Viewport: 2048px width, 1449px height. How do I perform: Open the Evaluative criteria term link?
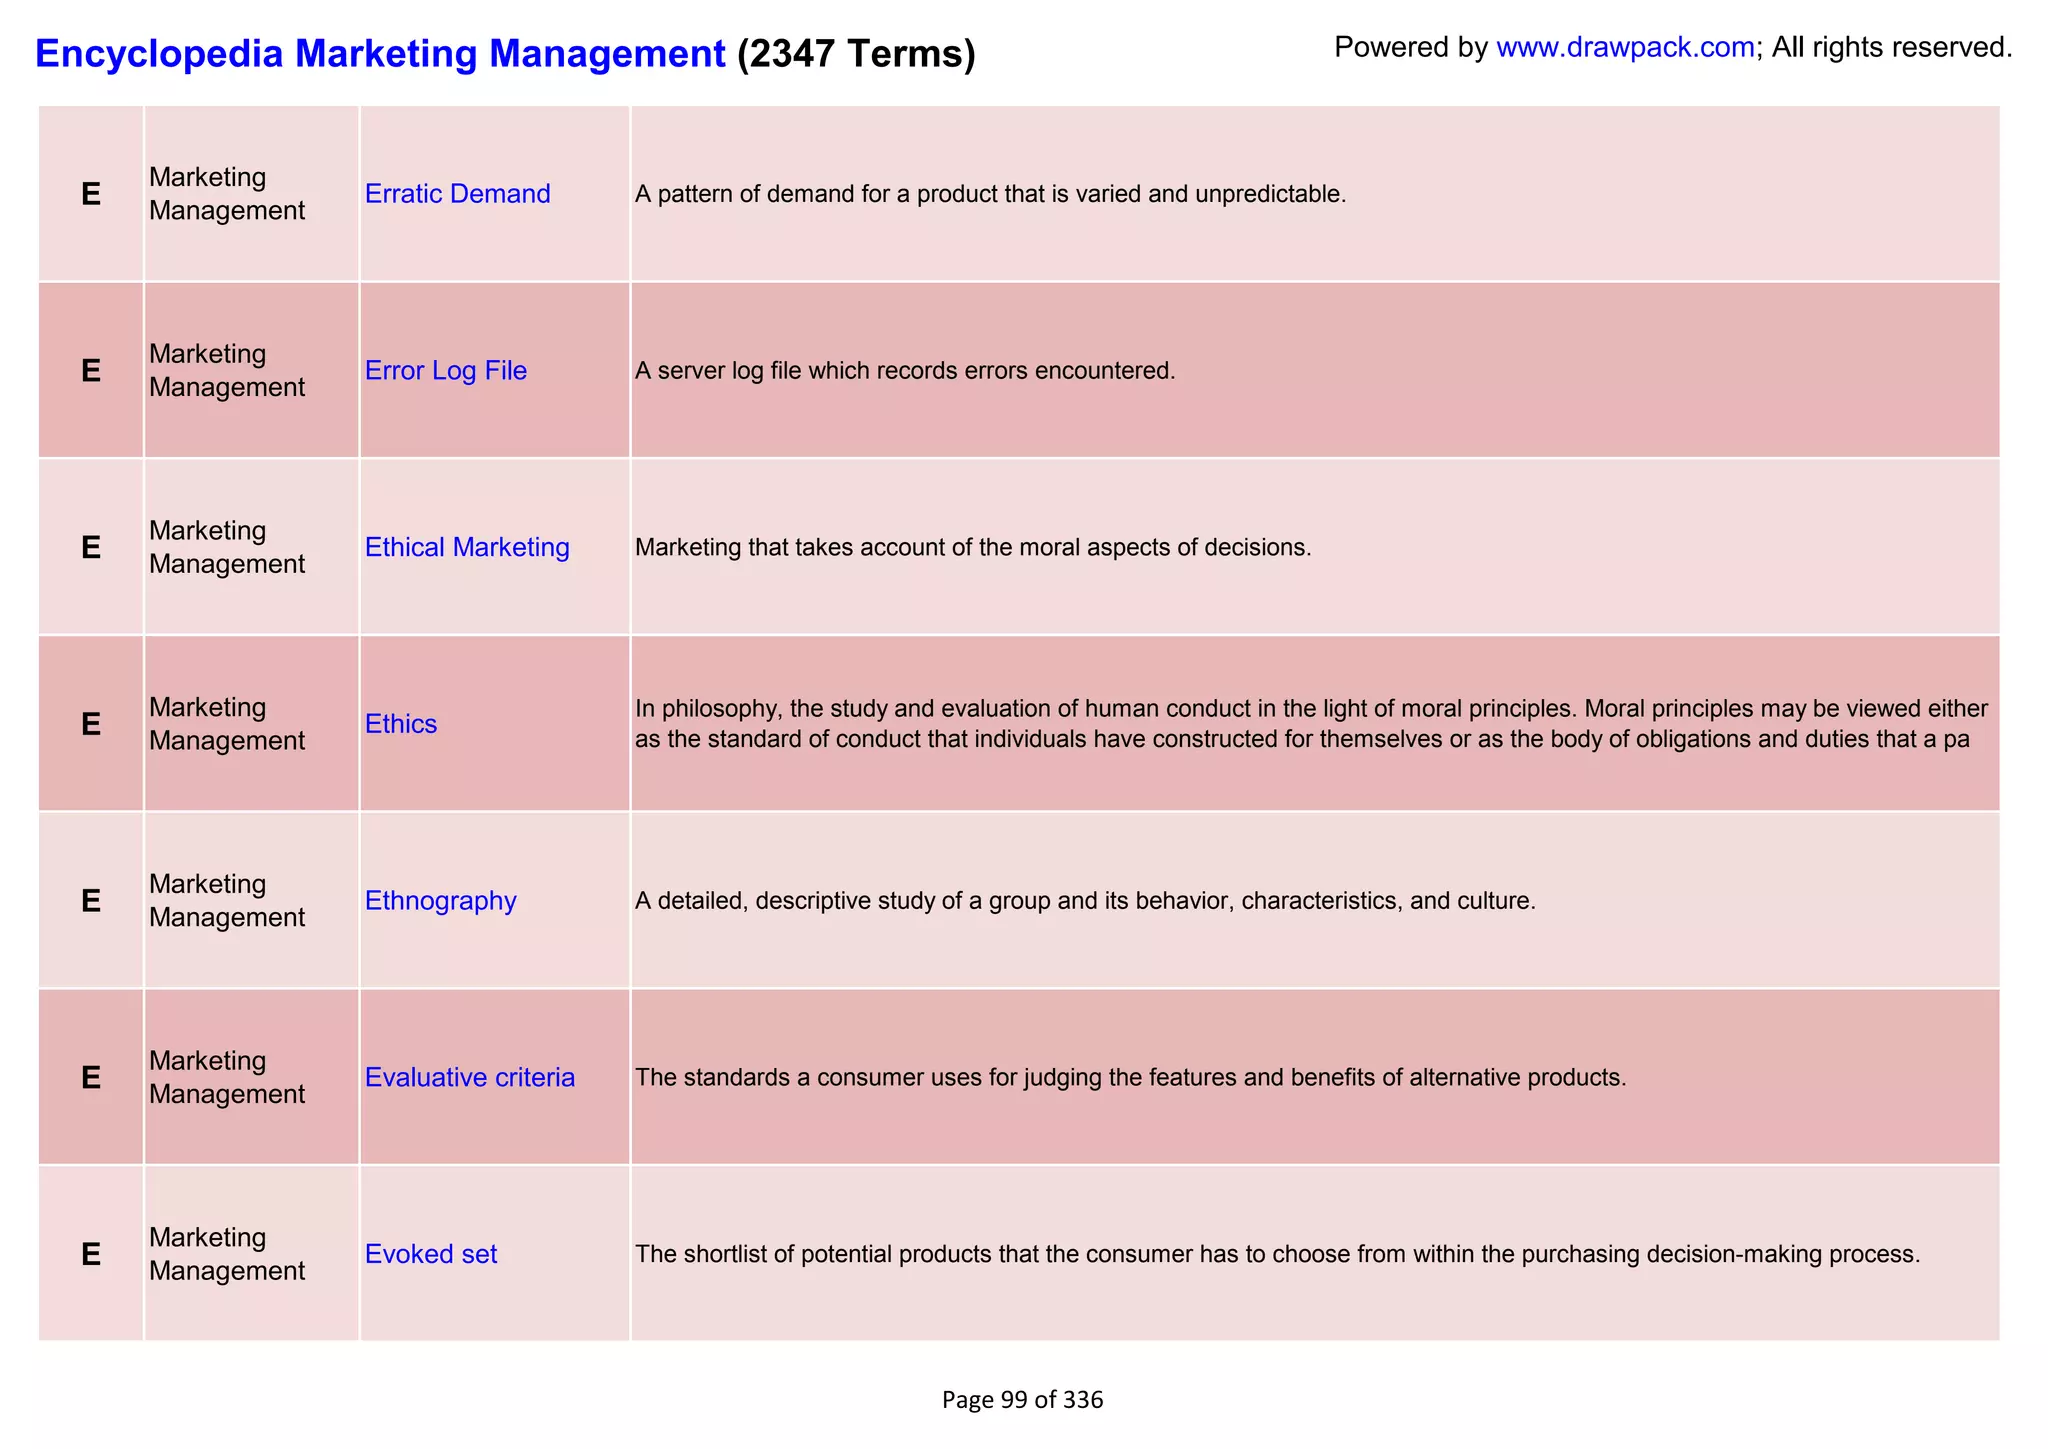tap(470, 1077)
